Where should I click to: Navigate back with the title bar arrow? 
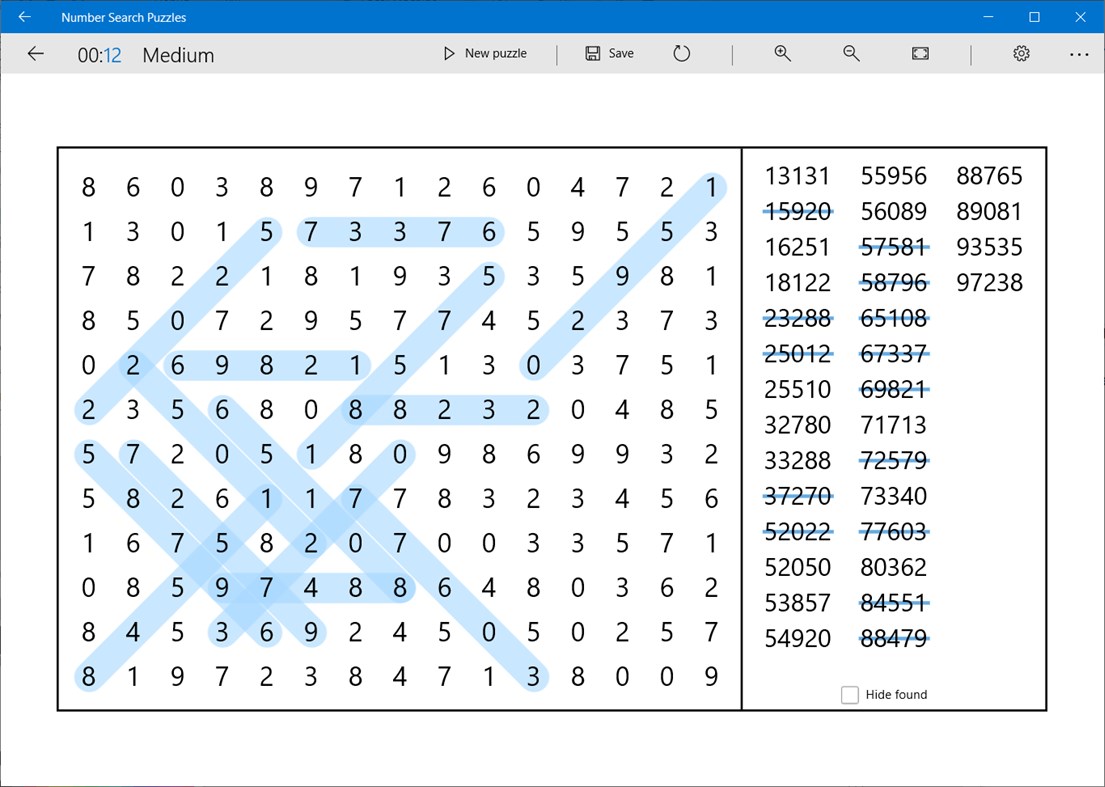click(24, 16)
